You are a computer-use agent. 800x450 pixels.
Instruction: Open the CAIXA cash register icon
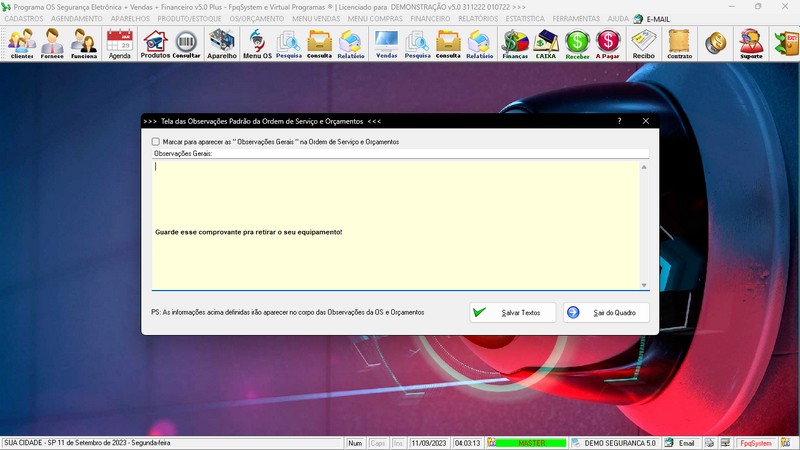coord(546,43)
